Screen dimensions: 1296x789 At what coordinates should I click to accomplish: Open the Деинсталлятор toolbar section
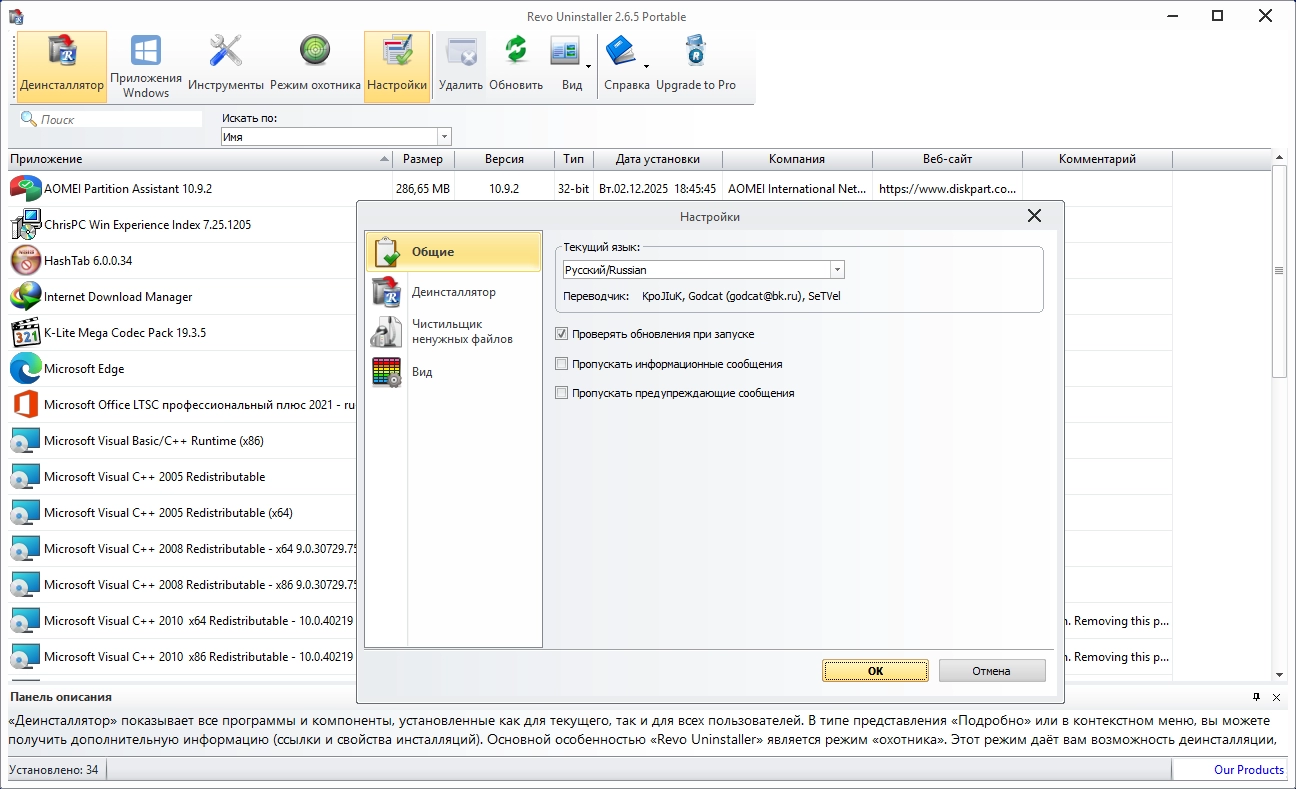tap(61, 67)
